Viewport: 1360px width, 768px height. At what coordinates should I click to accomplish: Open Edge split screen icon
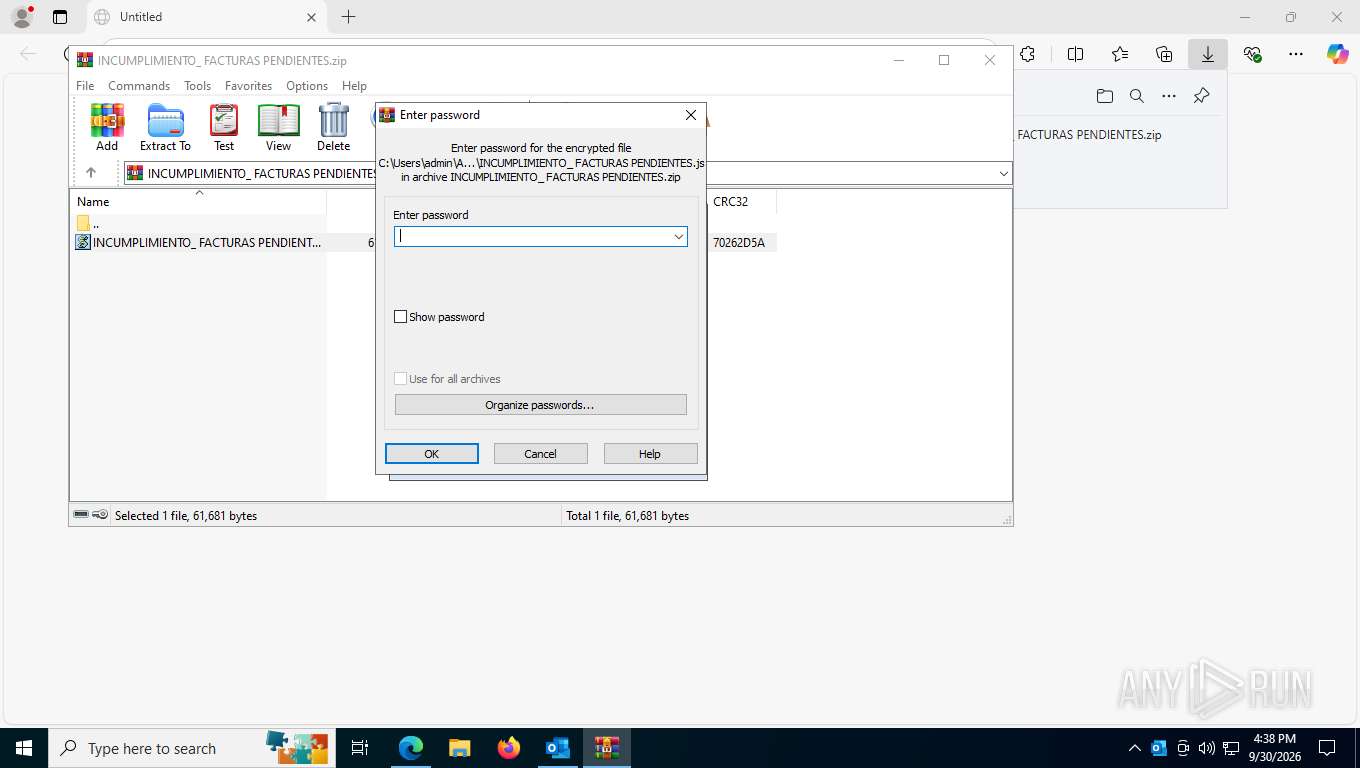pyautogui.click(x=1076, y=55)
